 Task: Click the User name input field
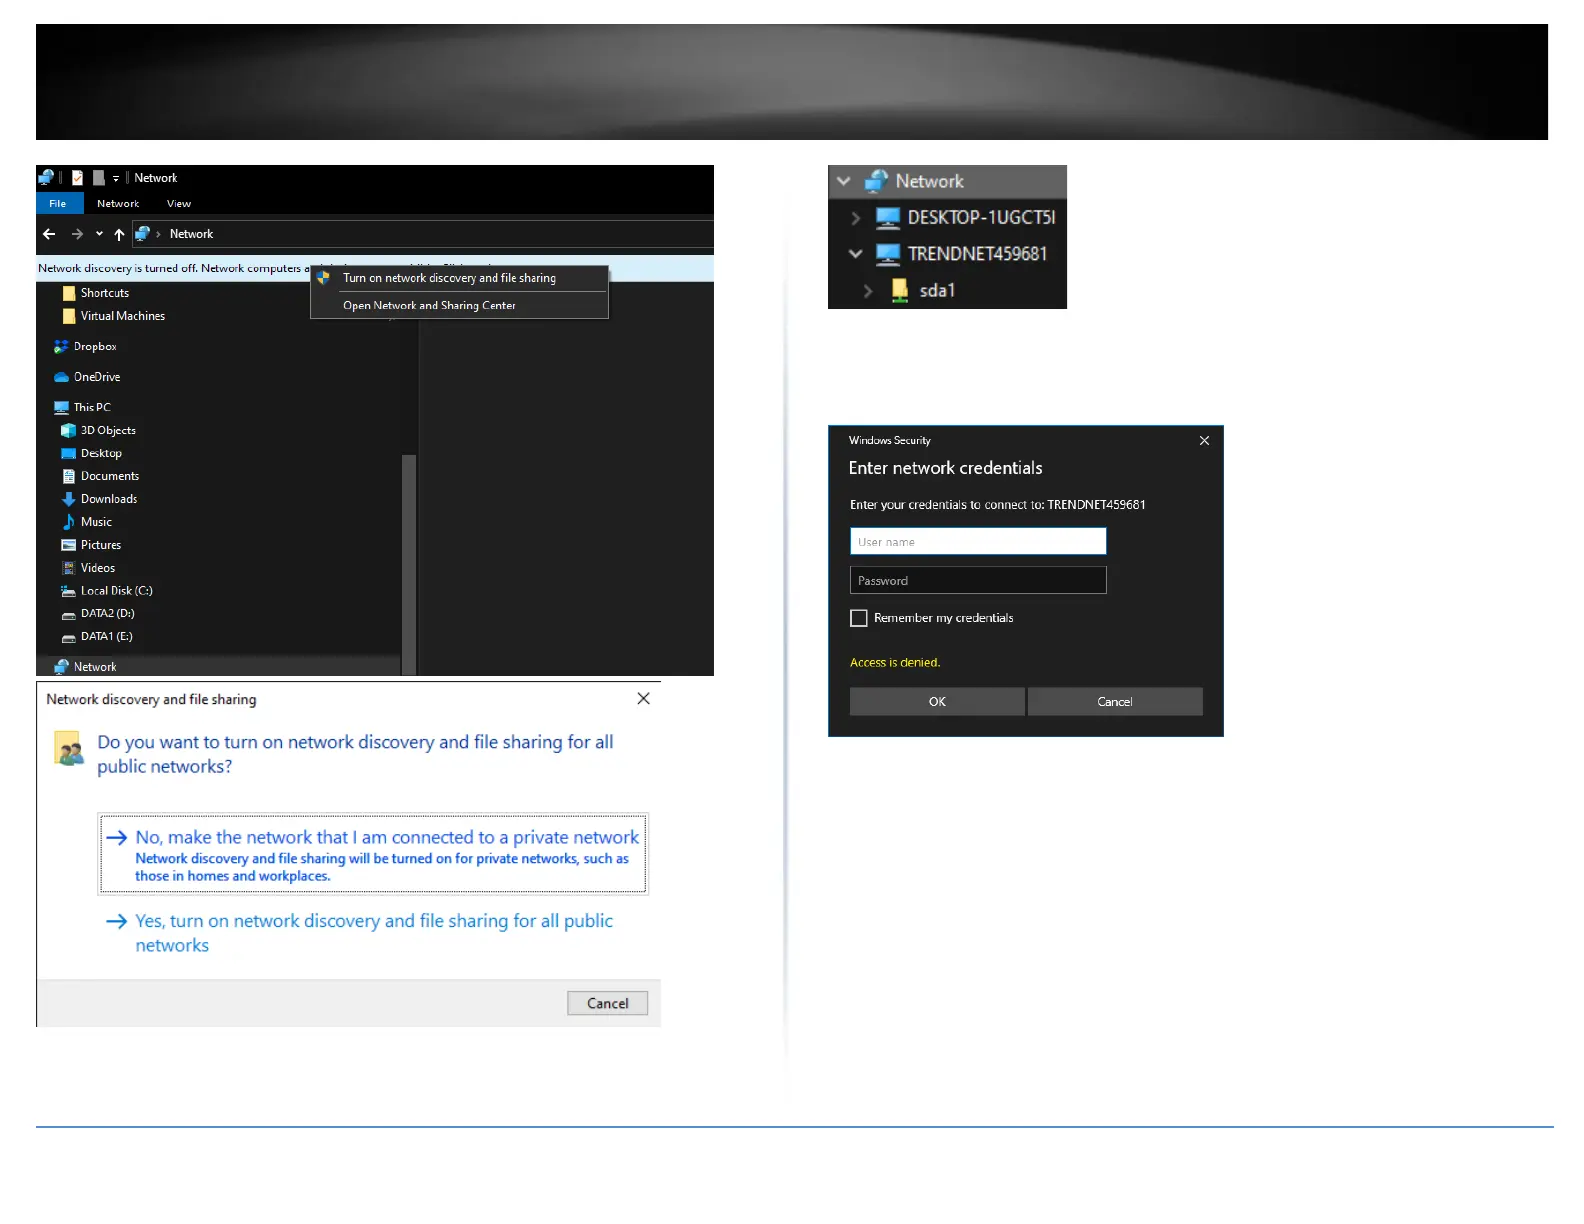(978, 541)
